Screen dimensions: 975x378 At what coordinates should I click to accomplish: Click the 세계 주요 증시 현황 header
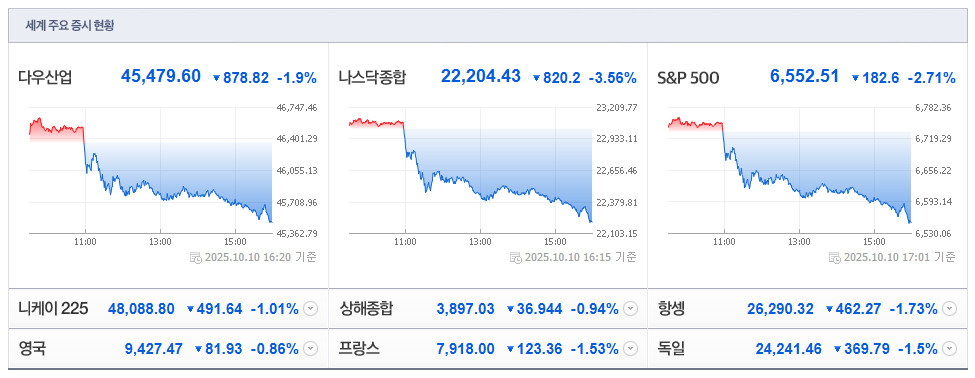[x=70, y=25]
